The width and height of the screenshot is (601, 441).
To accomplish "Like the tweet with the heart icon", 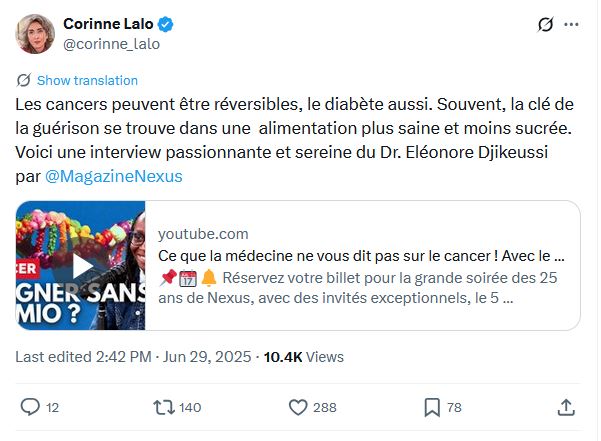I will (x=297, y=407).
